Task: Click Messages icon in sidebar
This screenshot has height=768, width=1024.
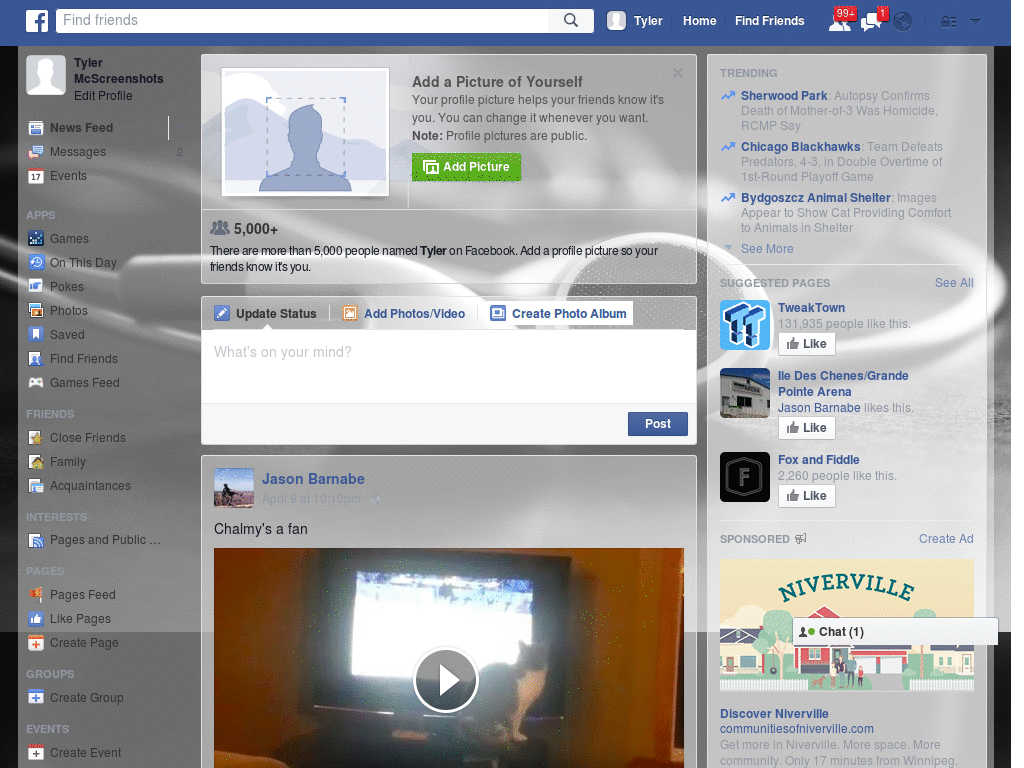Action: click(36, 152)
